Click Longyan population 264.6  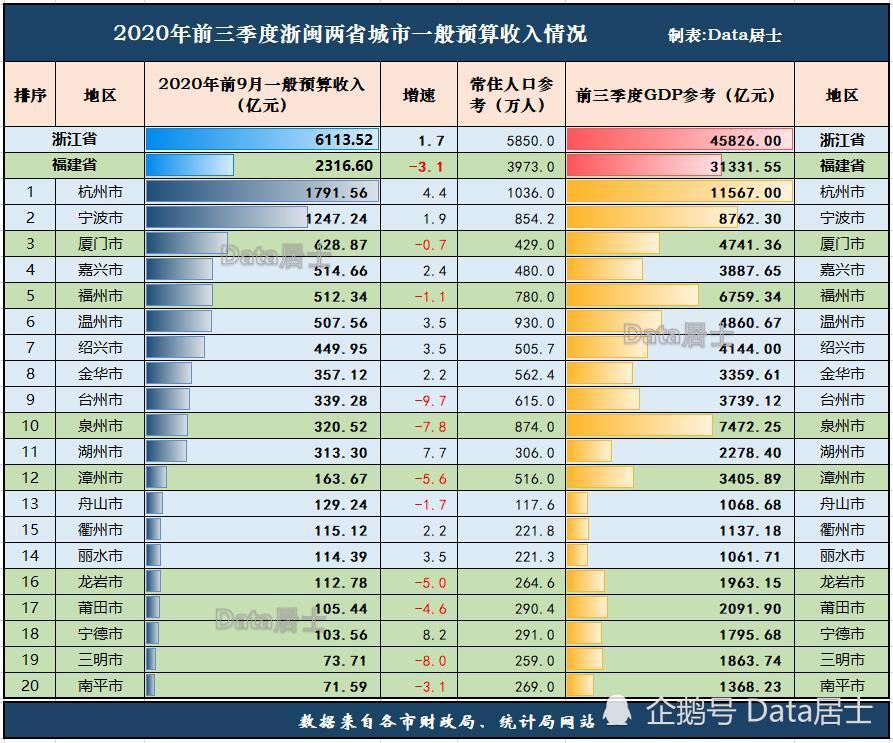click(x=534, y=583)
